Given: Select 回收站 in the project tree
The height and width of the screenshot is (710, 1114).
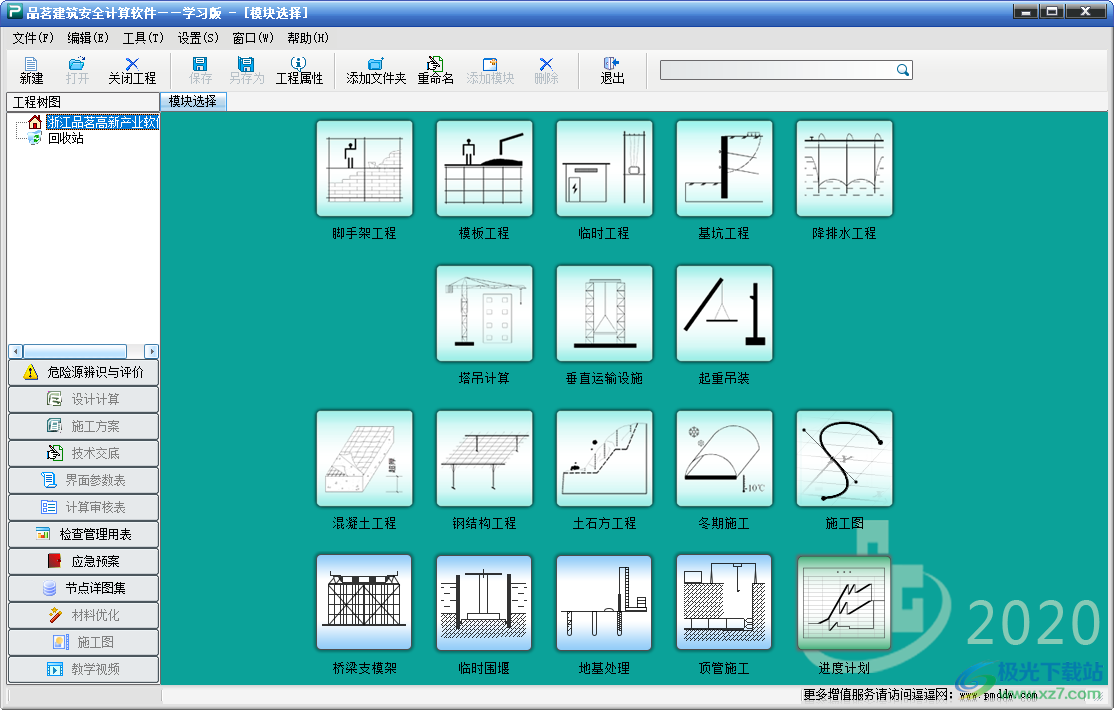Looking at the screenshot, I should point(66,138).
